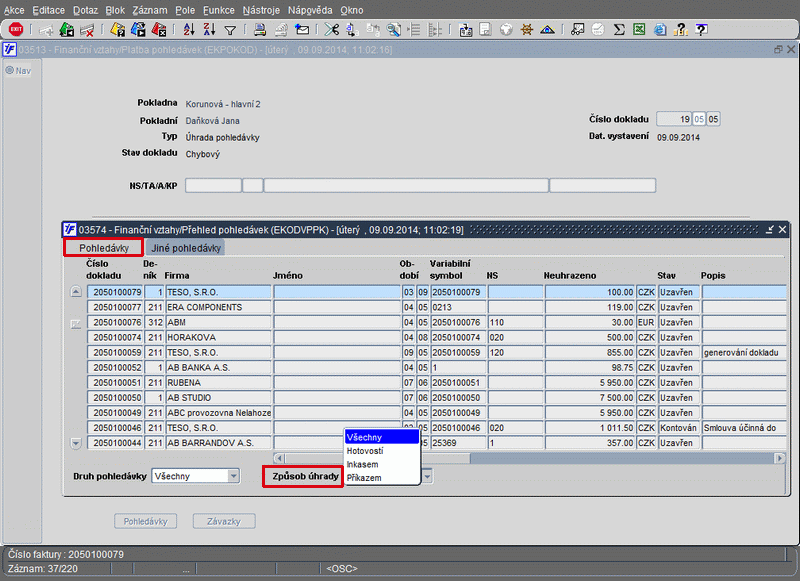Click the Sigma sum icon
The image size is (800, 581).
619,30
